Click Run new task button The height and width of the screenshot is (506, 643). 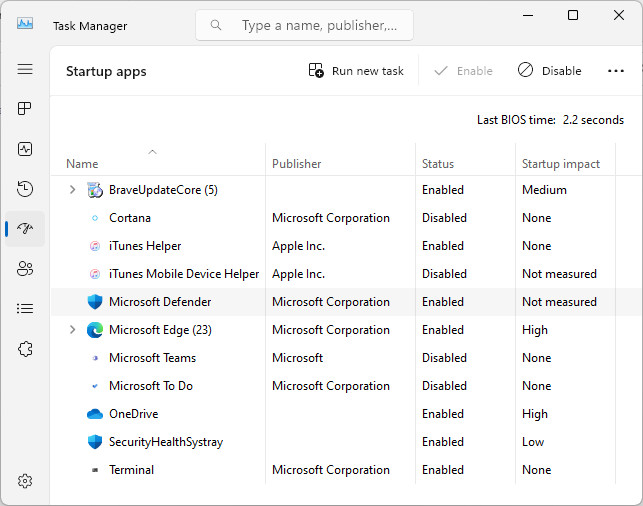click(x=356, y=71)
